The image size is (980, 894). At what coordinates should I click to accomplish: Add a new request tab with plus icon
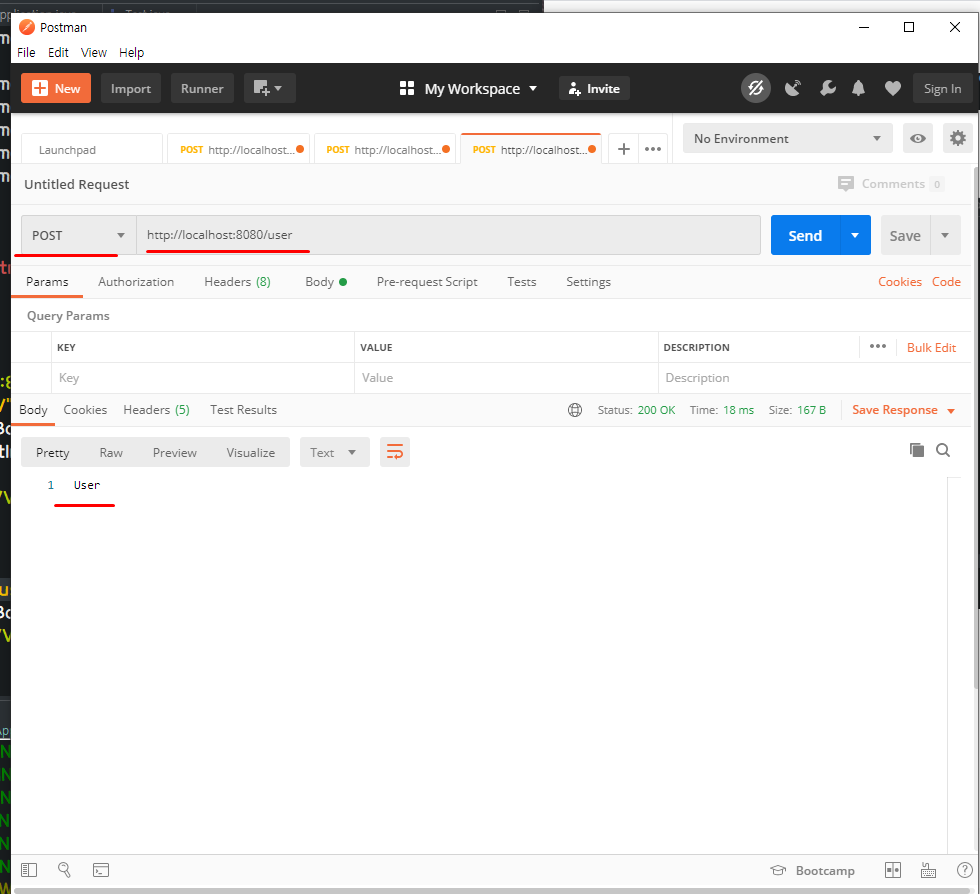623,149
